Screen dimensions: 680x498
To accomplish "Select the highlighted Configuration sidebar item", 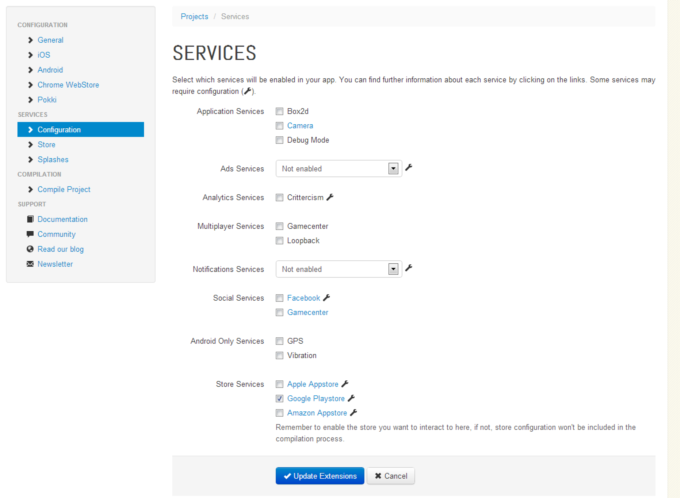I will [x=81, y=129].
